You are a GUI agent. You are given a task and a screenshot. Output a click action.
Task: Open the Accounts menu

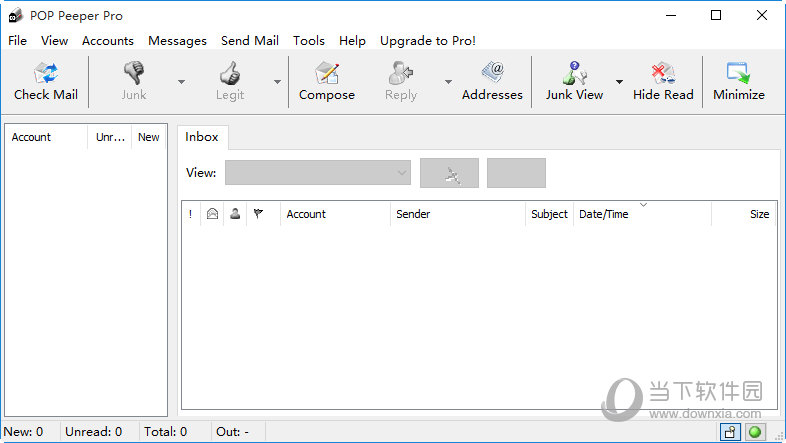coord(108,41)
